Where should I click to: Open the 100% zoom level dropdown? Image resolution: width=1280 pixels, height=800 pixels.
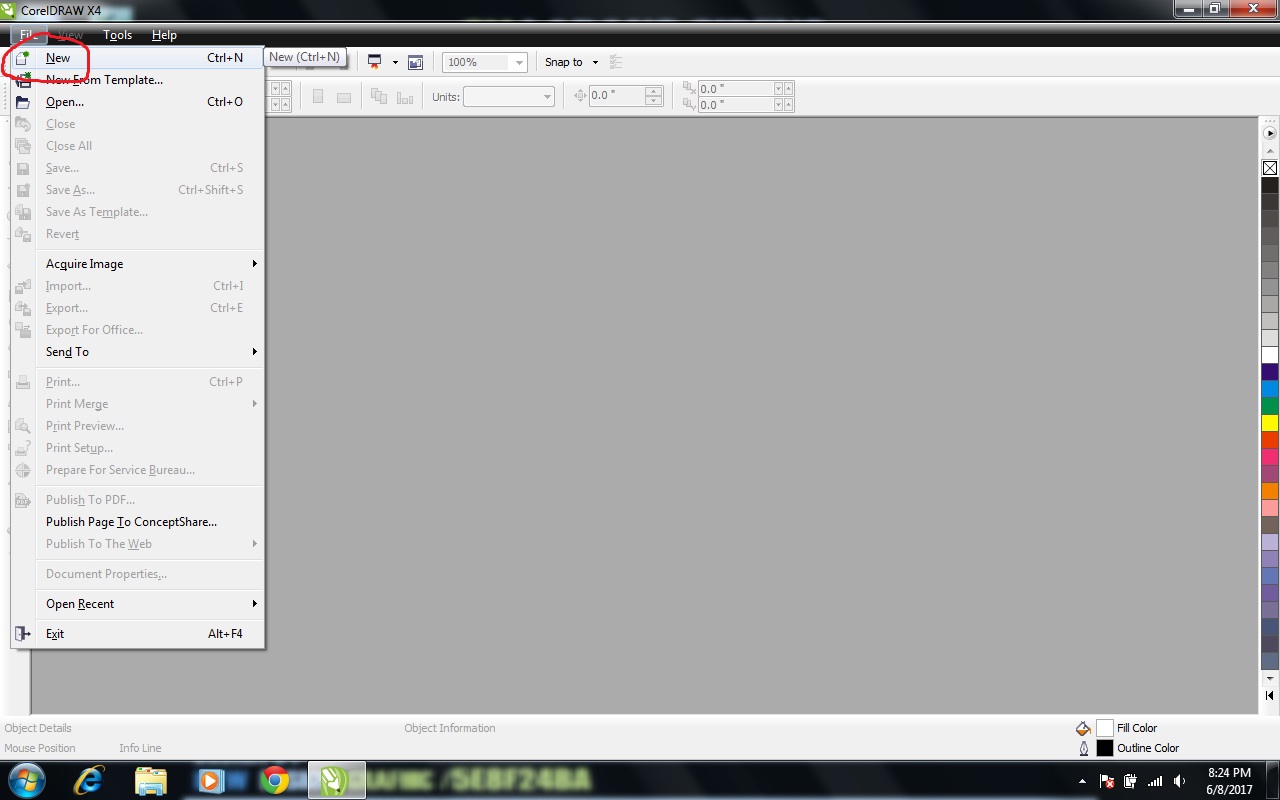point(519,62)
